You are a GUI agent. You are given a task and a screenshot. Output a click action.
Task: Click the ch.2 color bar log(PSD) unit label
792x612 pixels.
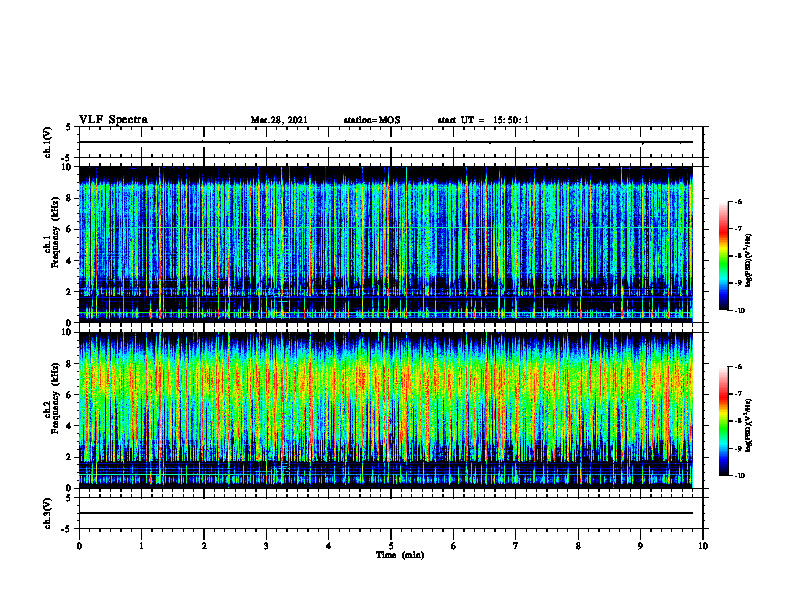pos(749,425)
